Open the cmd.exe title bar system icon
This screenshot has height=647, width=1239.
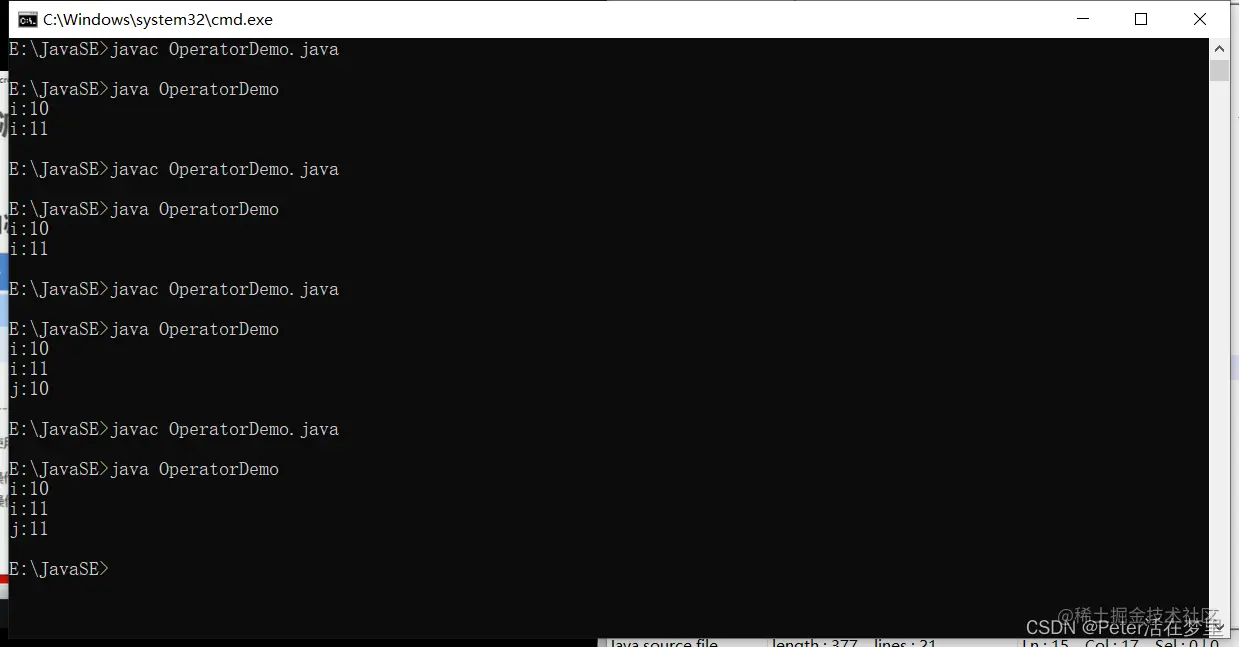[x=28, y=19]
